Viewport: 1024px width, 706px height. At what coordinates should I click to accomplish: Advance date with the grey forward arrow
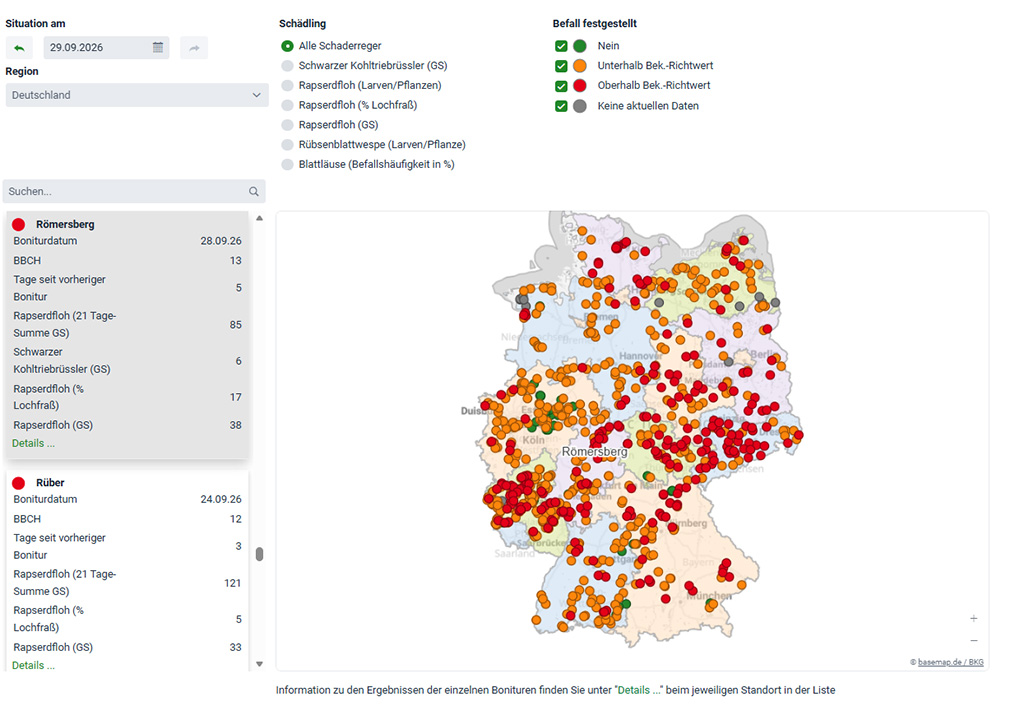coord(194,48)
